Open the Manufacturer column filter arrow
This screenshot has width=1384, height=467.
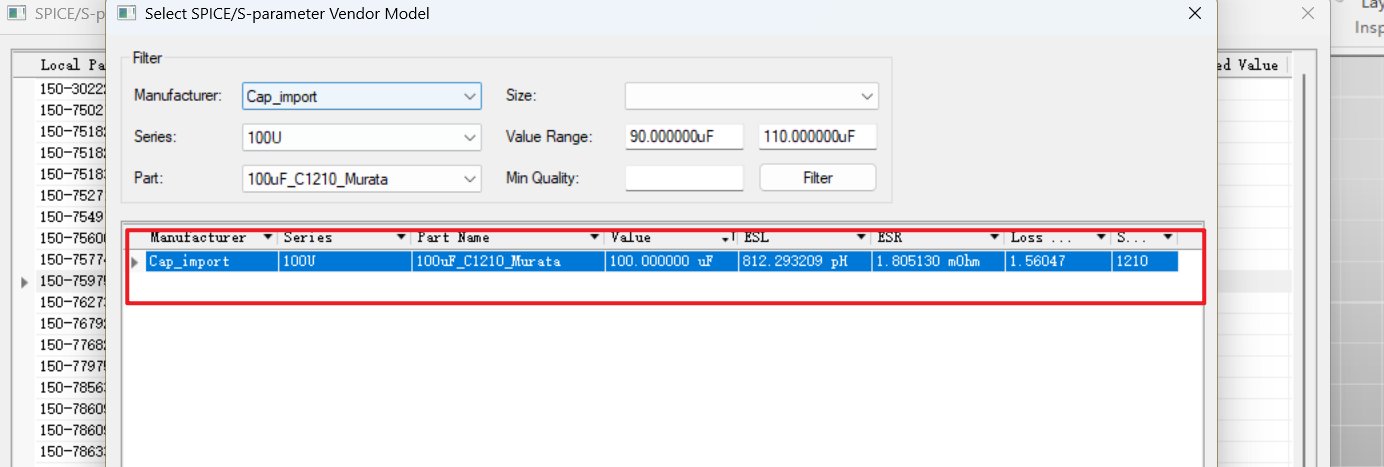pos(267,238)
